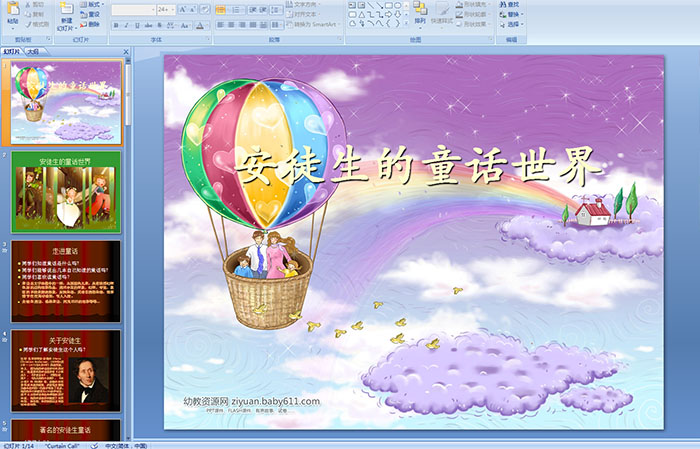Toggle Italic formatting
Image resolution: width=700 pixels, height=449 pixels.
[126, 25]
